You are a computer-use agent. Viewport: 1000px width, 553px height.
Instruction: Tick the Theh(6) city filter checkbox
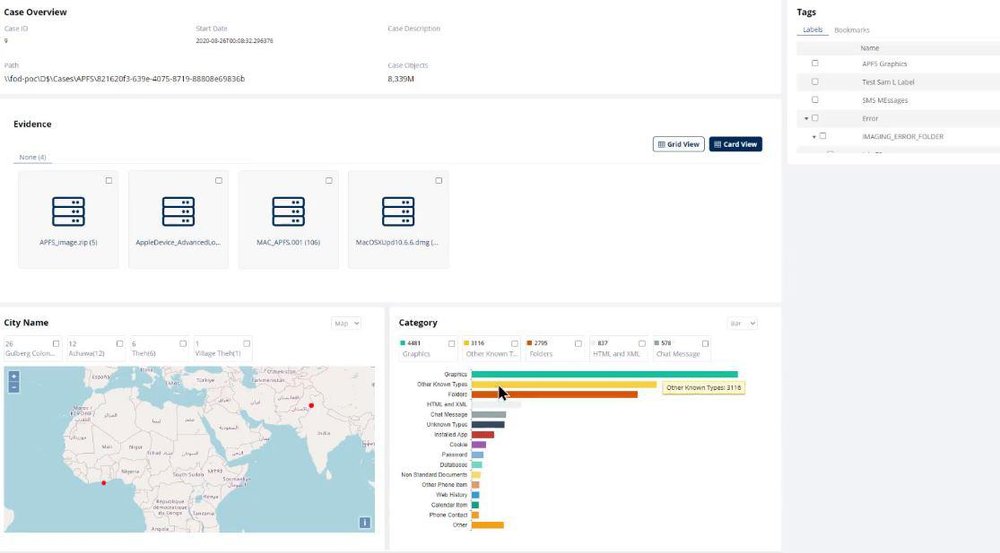point(183,344)
